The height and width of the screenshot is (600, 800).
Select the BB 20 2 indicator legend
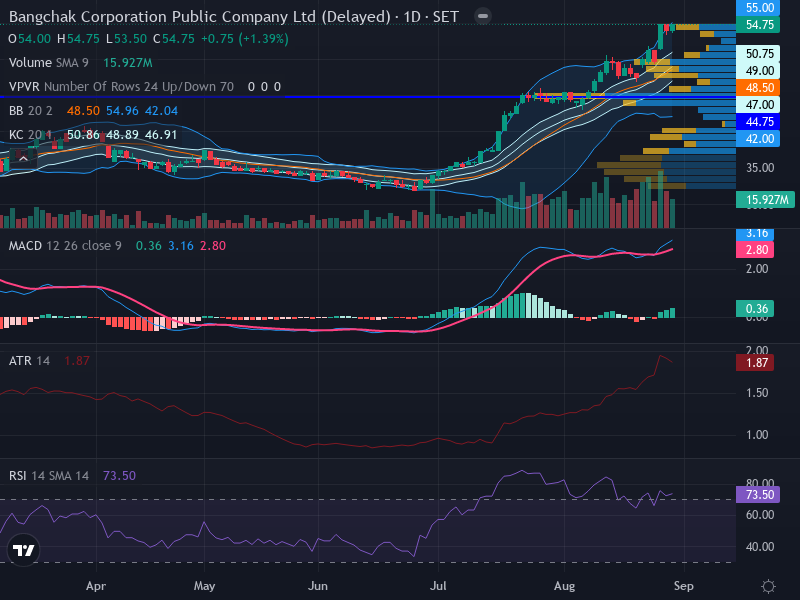click(31, 111)
